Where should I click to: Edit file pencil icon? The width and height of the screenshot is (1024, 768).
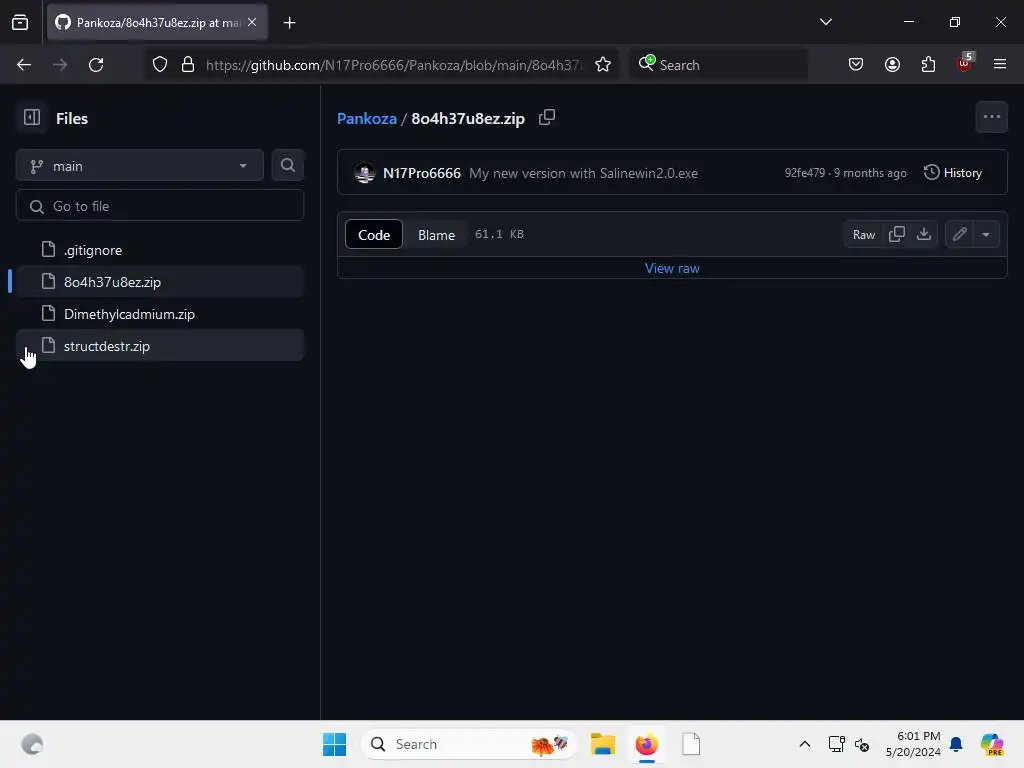[x=959, y=234]
